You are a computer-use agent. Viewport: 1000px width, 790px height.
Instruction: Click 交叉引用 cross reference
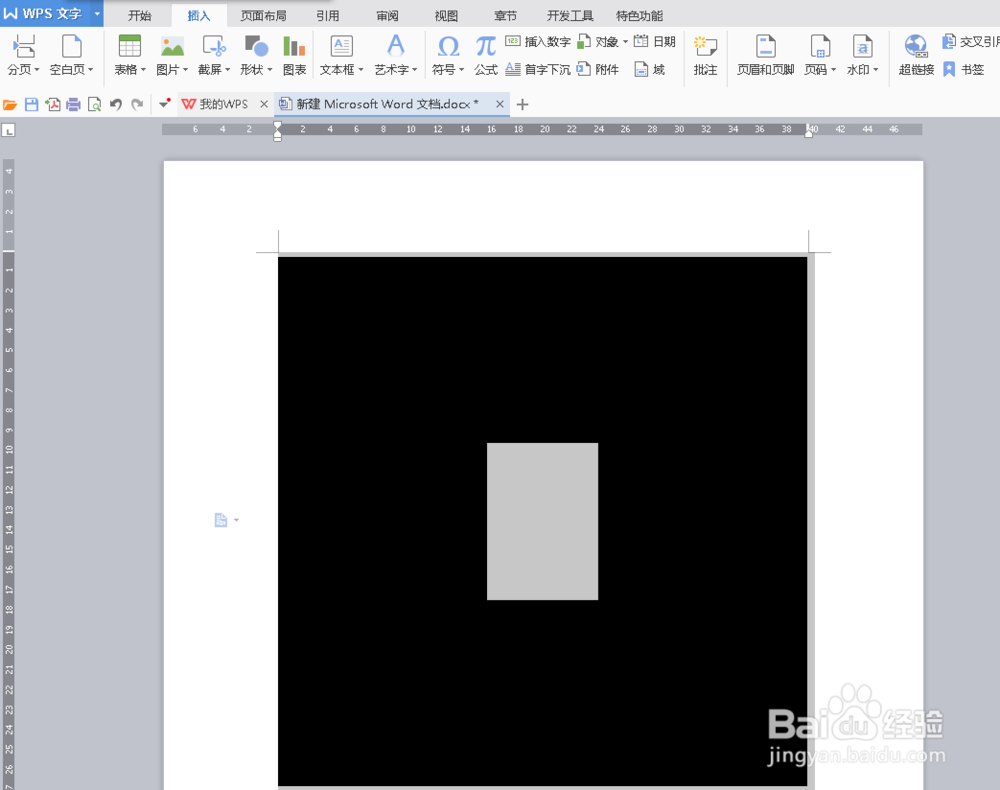point(970,41)
